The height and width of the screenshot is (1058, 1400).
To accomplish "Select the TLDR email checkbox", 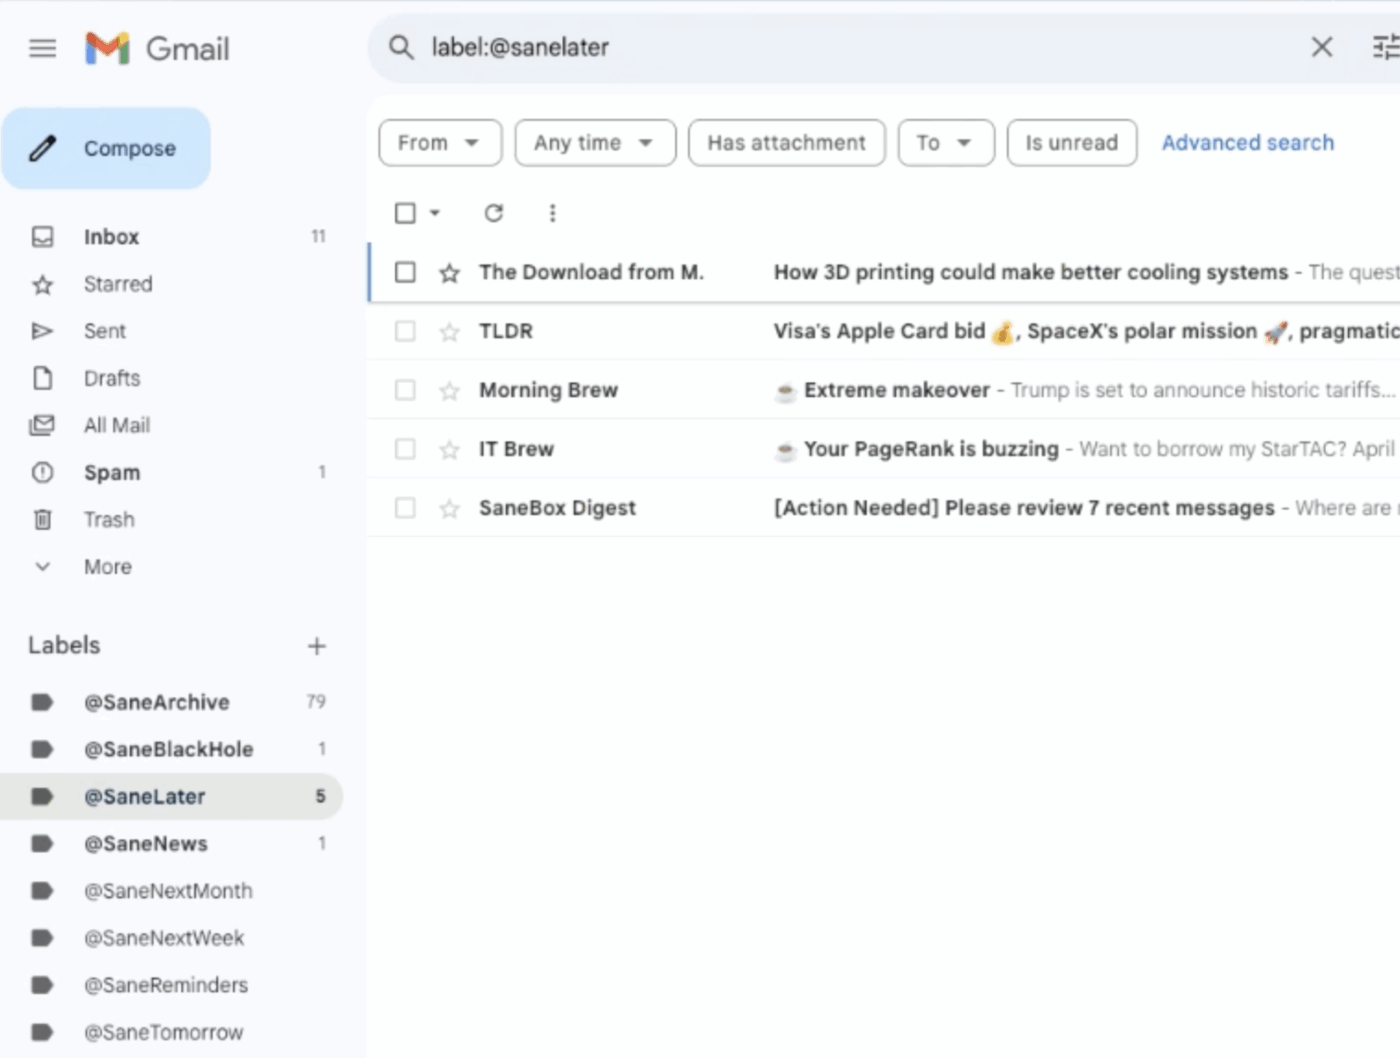I will point(405,331).
